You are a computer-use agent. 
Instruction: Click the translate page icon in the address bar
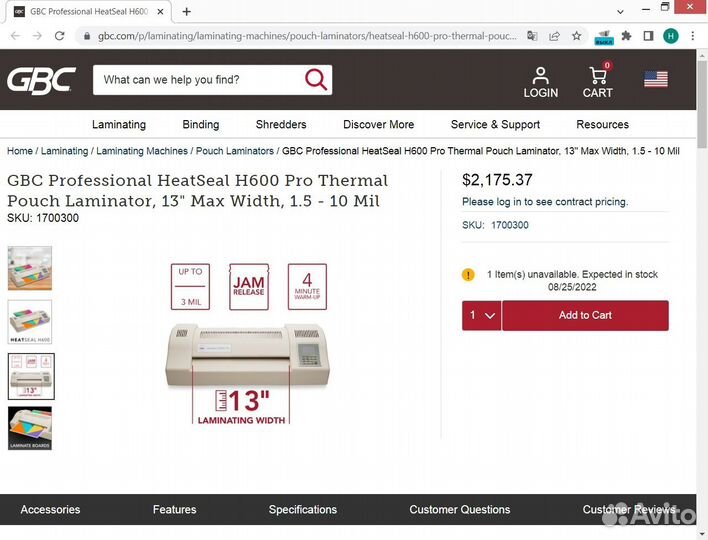(532, 36)
